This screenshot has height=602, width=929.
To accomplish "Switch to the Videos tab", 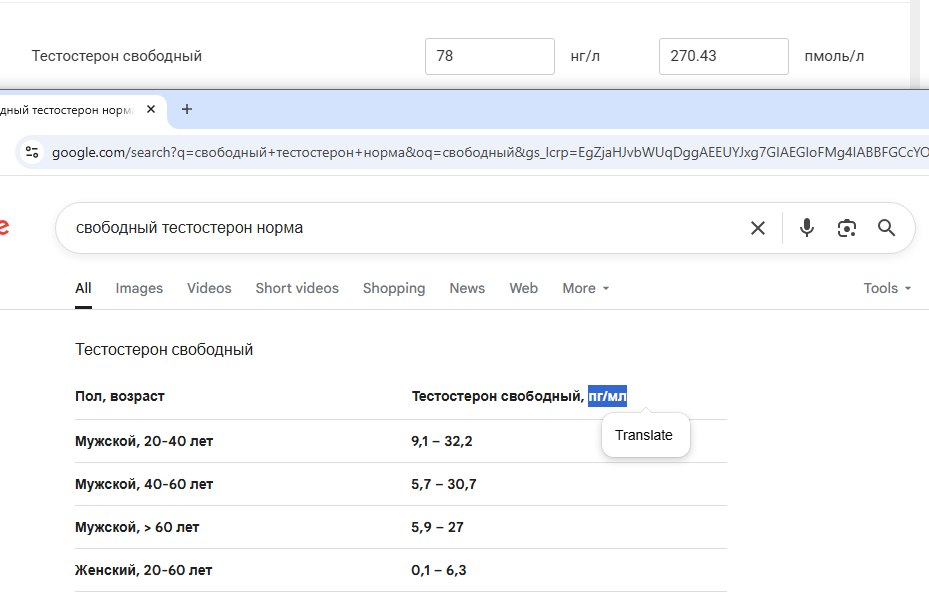I will coord(209,288).
